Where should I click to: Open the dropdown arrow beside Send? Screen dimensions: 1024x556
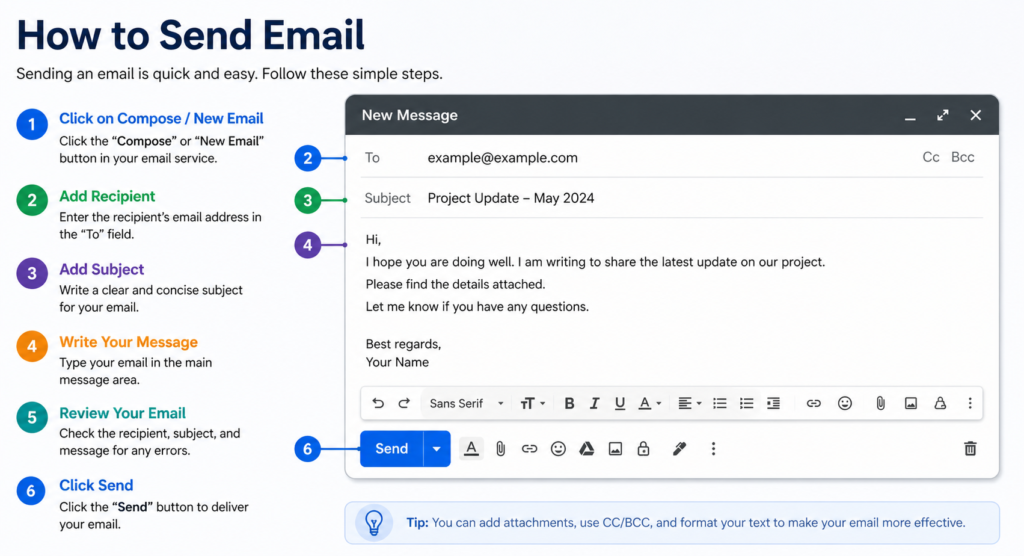coord(437,449)
